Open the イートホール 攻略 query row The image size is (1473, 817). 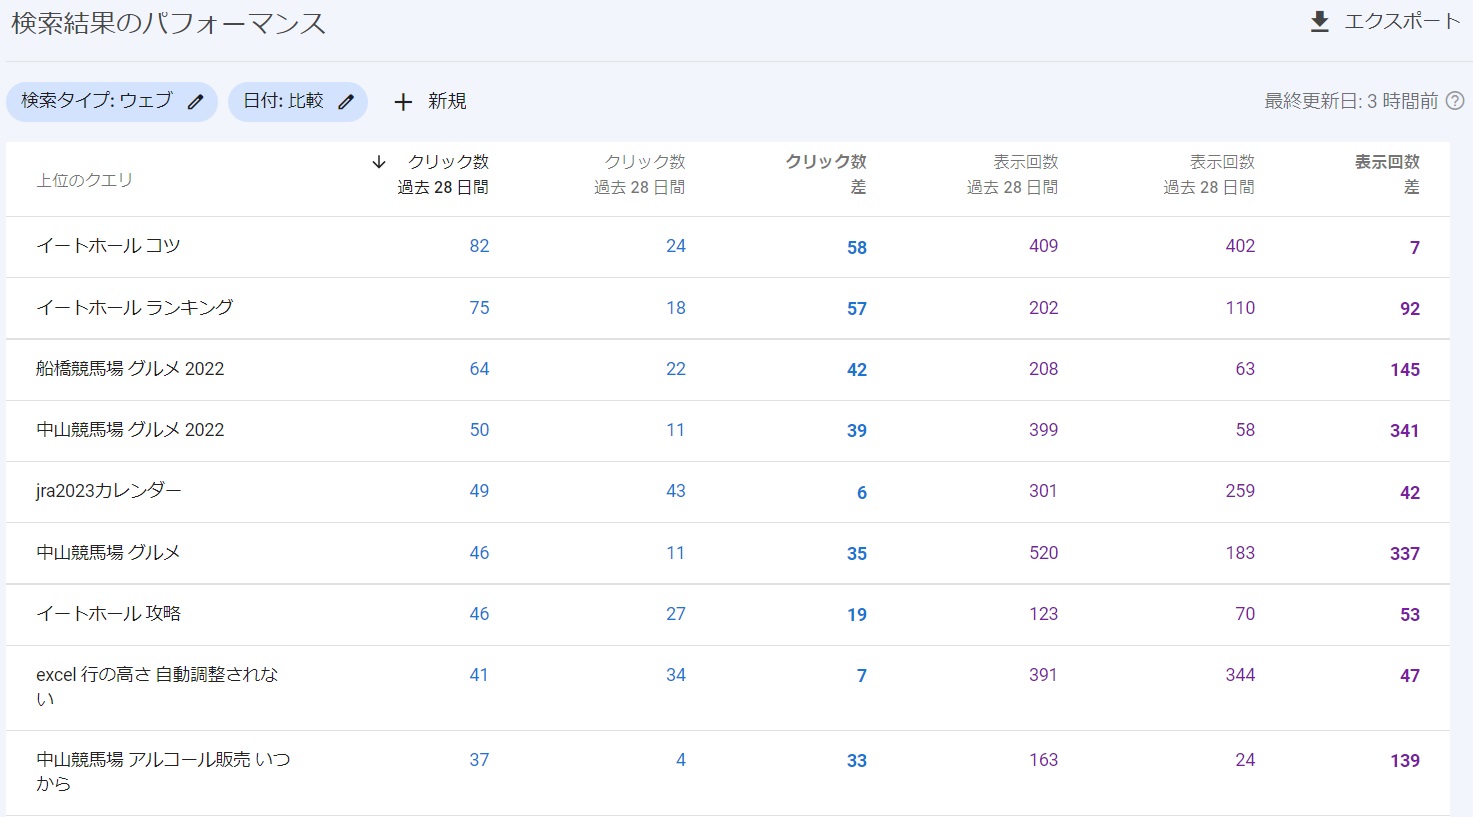pyautogui.click(x=108, y=614)
